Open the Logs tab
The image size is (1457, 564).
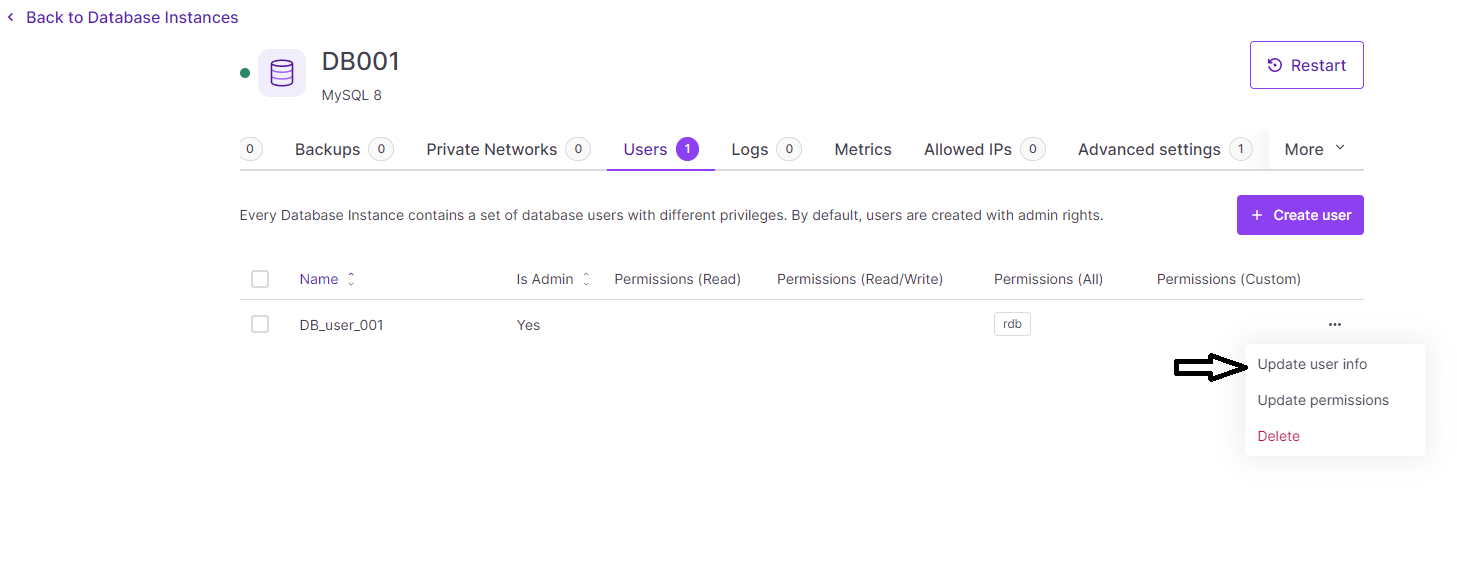[749, 149]
